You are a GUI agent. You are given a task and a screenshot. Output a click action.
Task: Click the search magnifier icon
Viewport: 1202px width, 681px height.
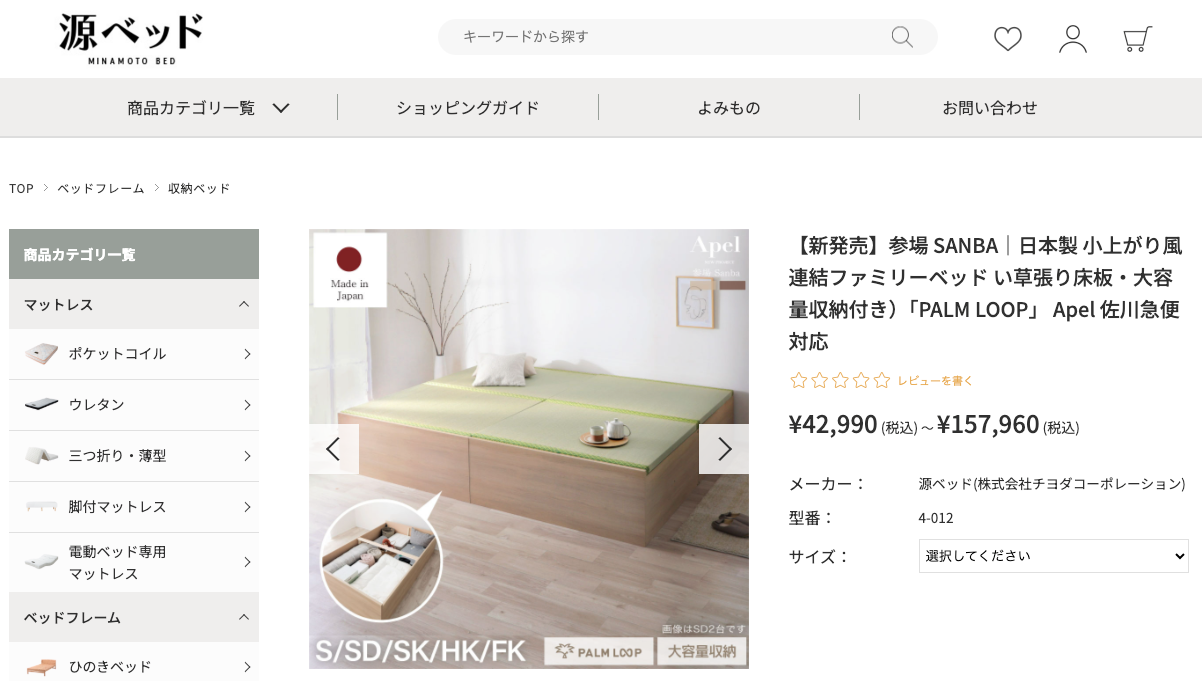coord(902,37)
